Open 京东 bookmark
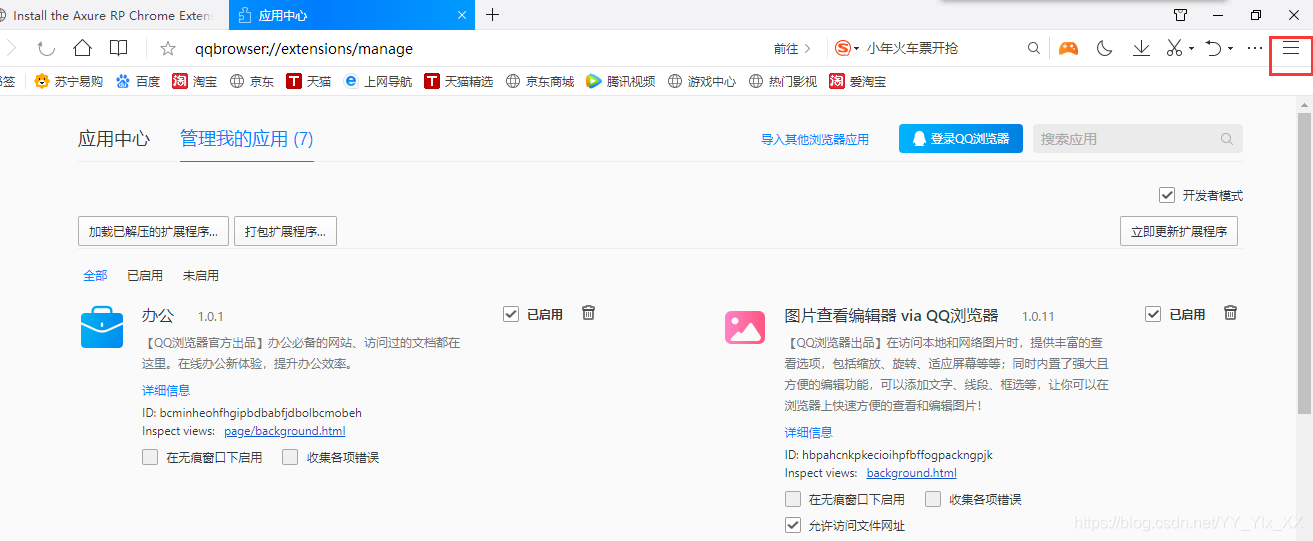Viewport: 1313px width, 541px height. (x=252, y=82)
